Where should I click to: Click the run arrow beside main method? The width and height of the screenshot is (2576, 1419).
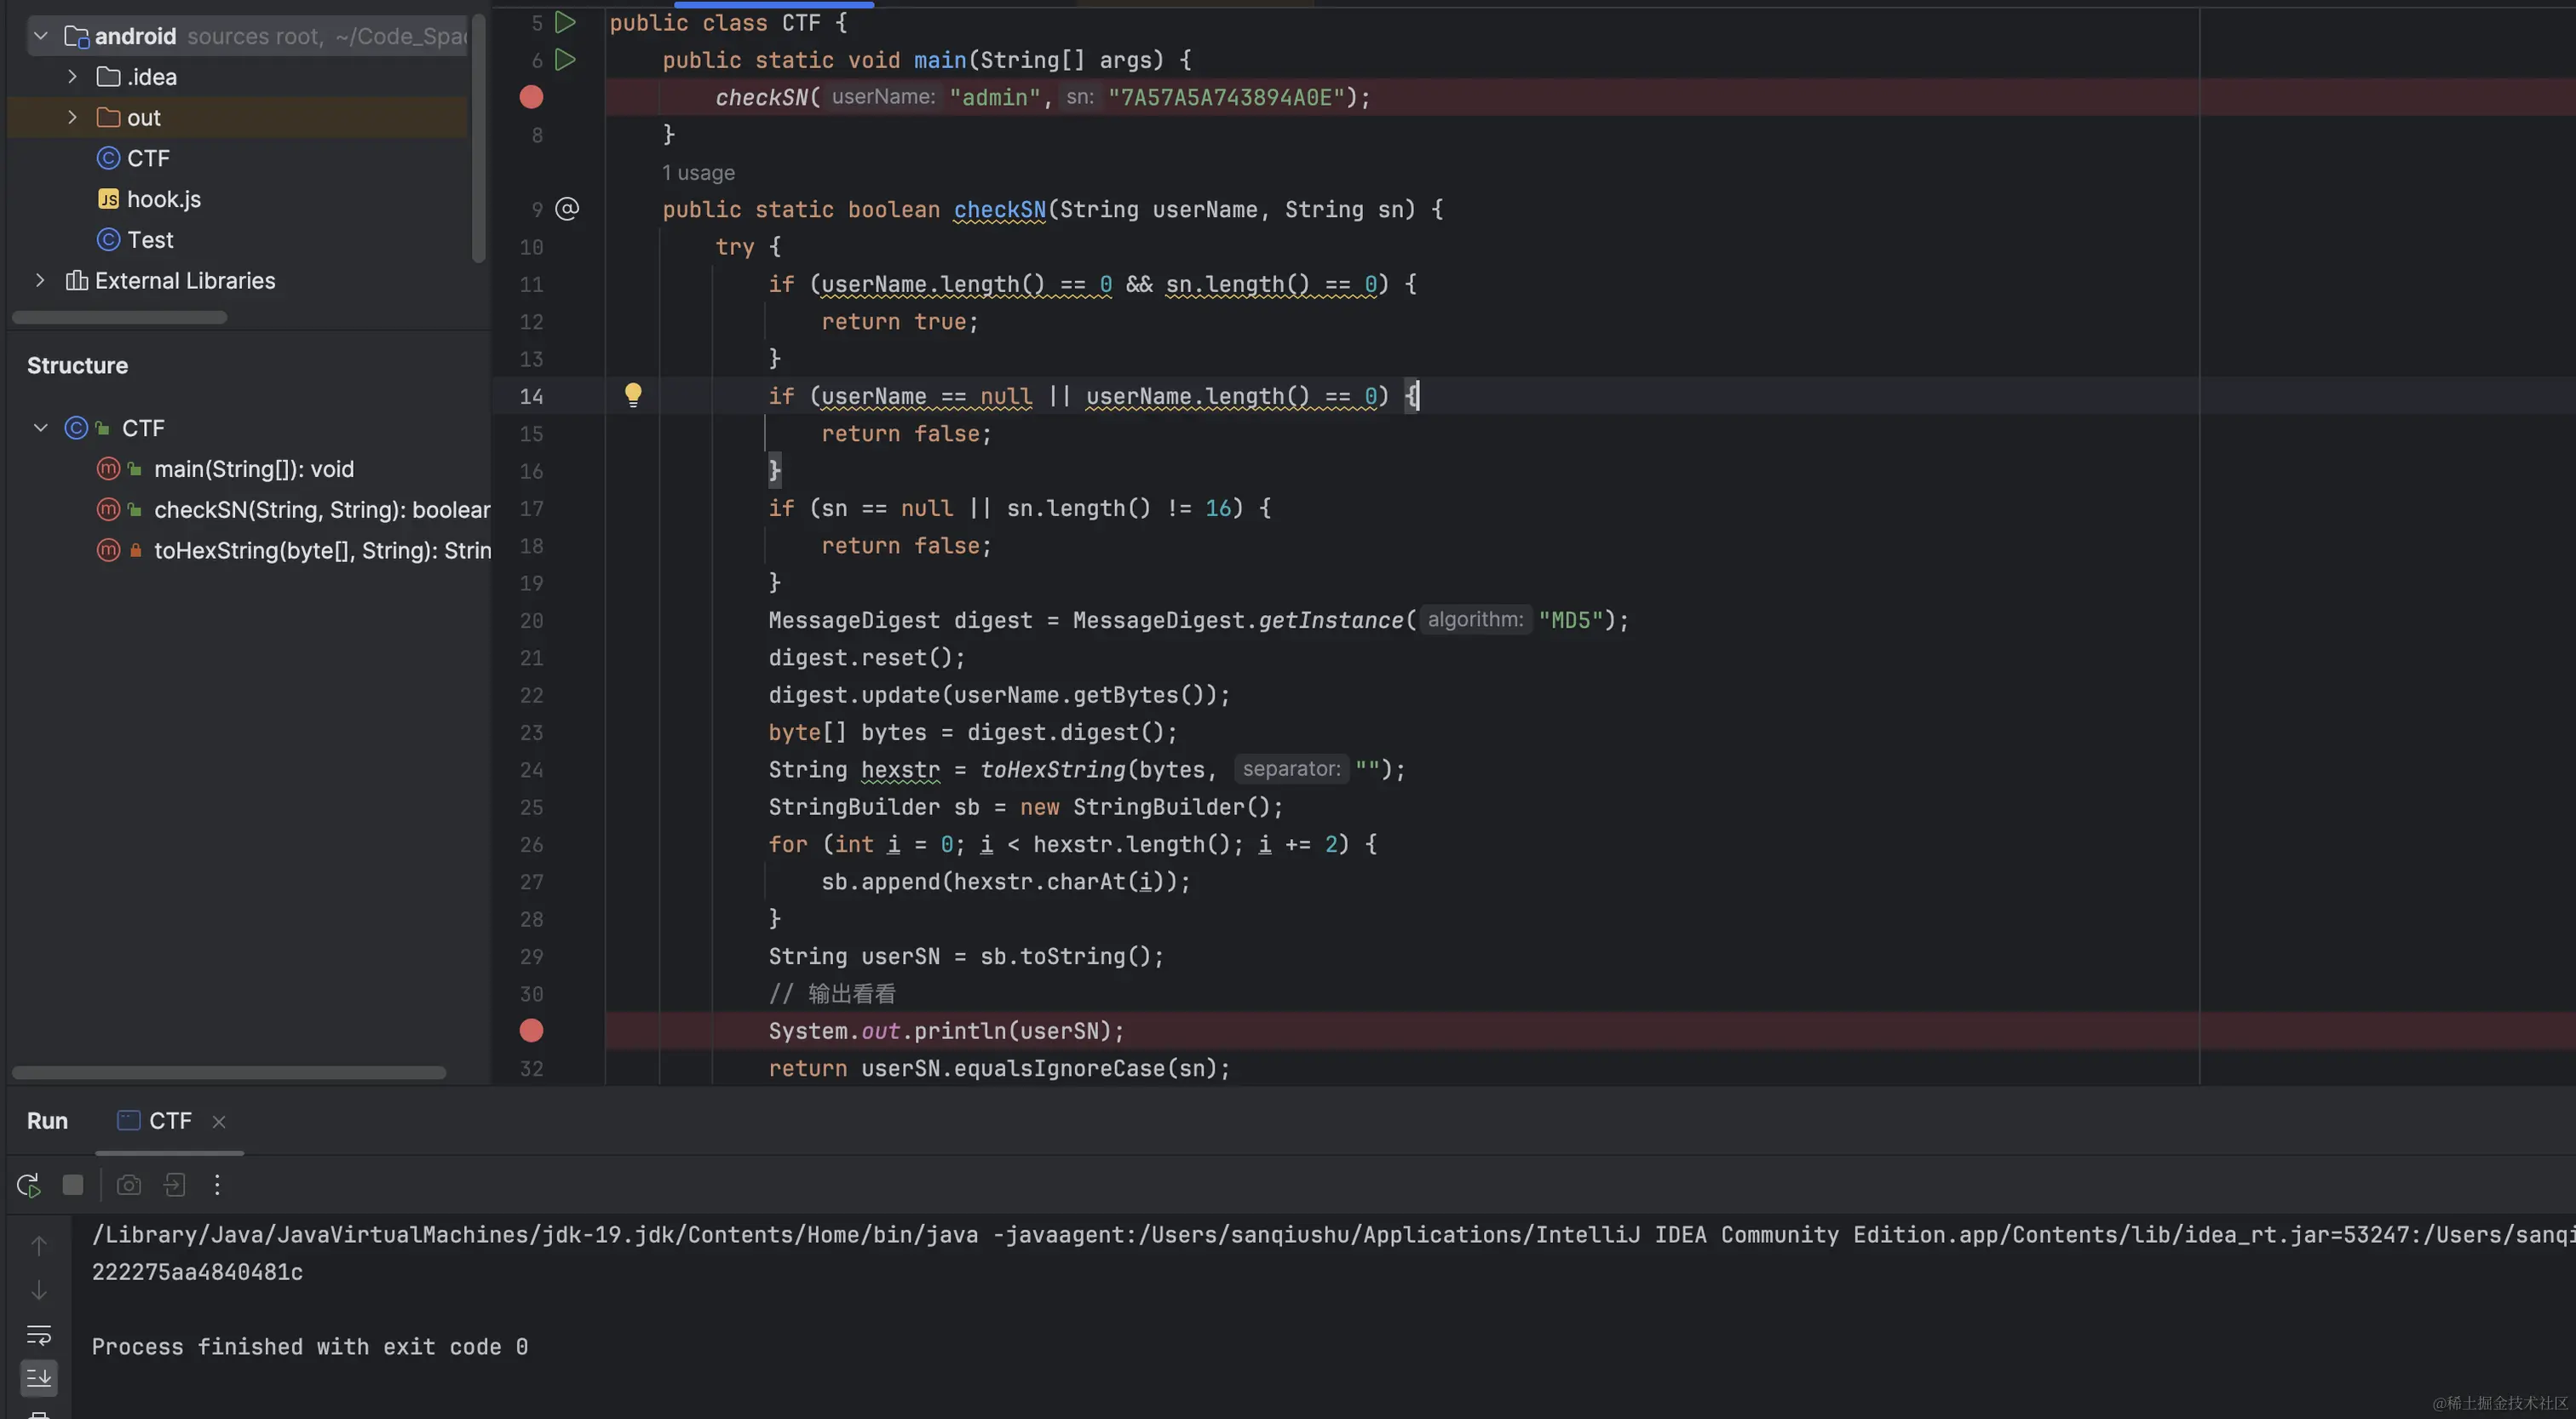tap(565, 60)
